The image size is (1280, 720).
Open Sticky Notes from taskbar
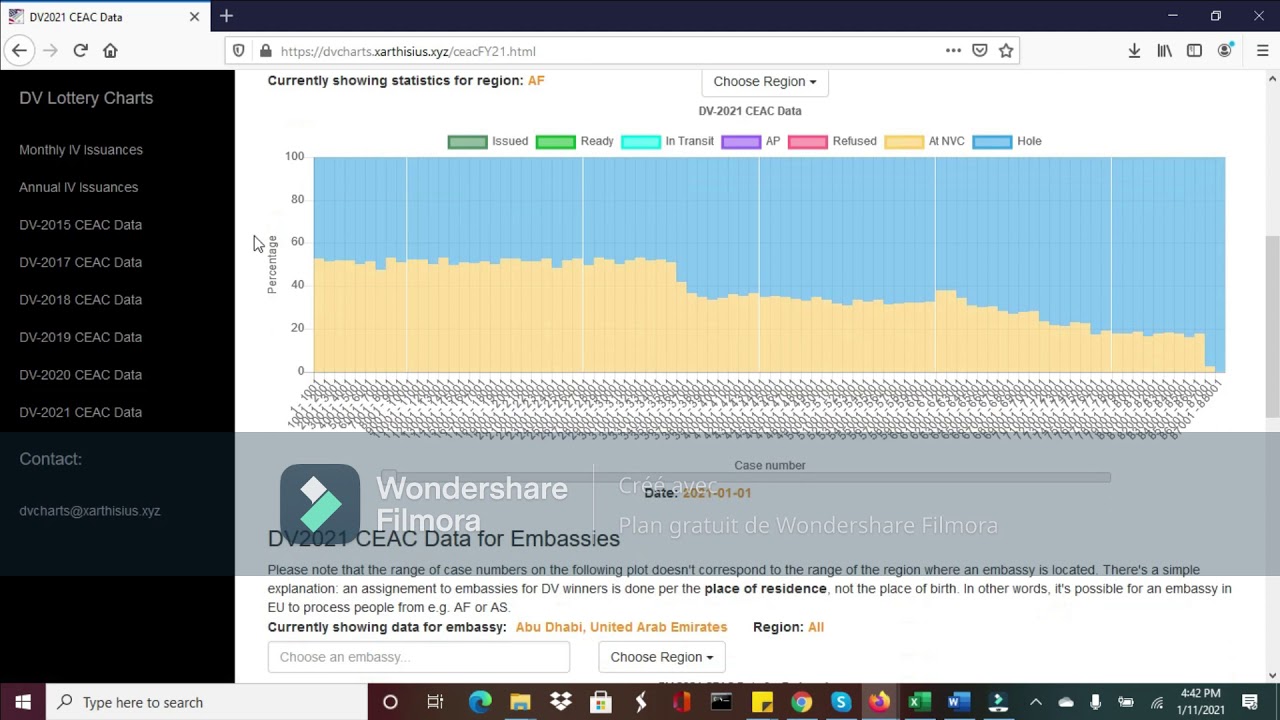tap(762, 702)
